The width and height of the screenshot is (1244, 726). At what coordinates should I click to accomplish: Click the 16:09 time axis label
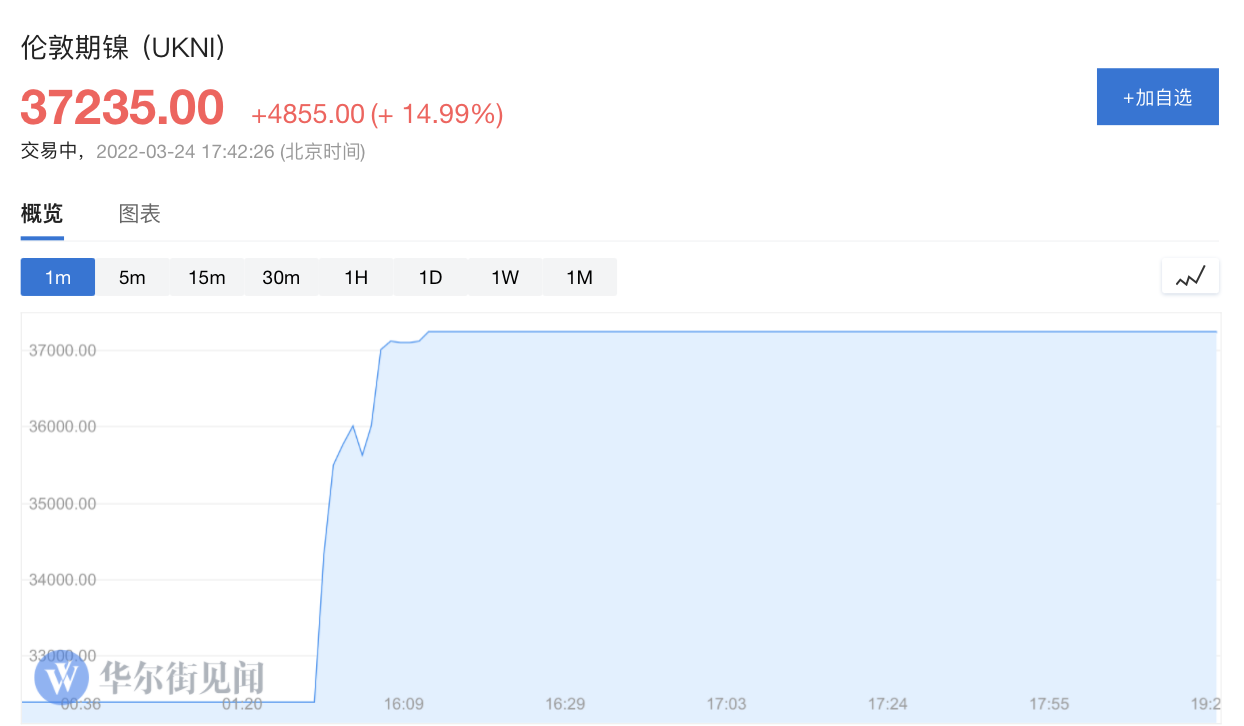click(x=403, y=704)
